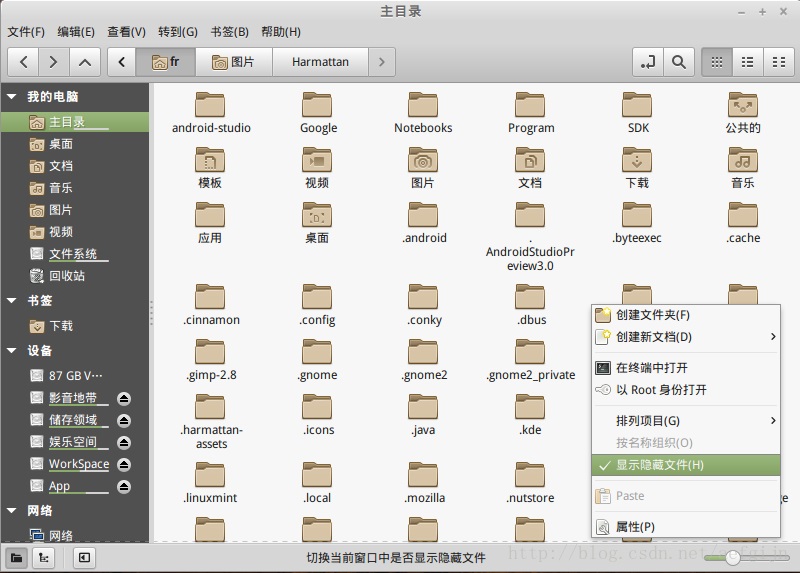Click the search magnifier icon in toolbar
Image resolution: width=800 pixels, height=573 pixels.
pyautogui.click(x=679, y=62)
